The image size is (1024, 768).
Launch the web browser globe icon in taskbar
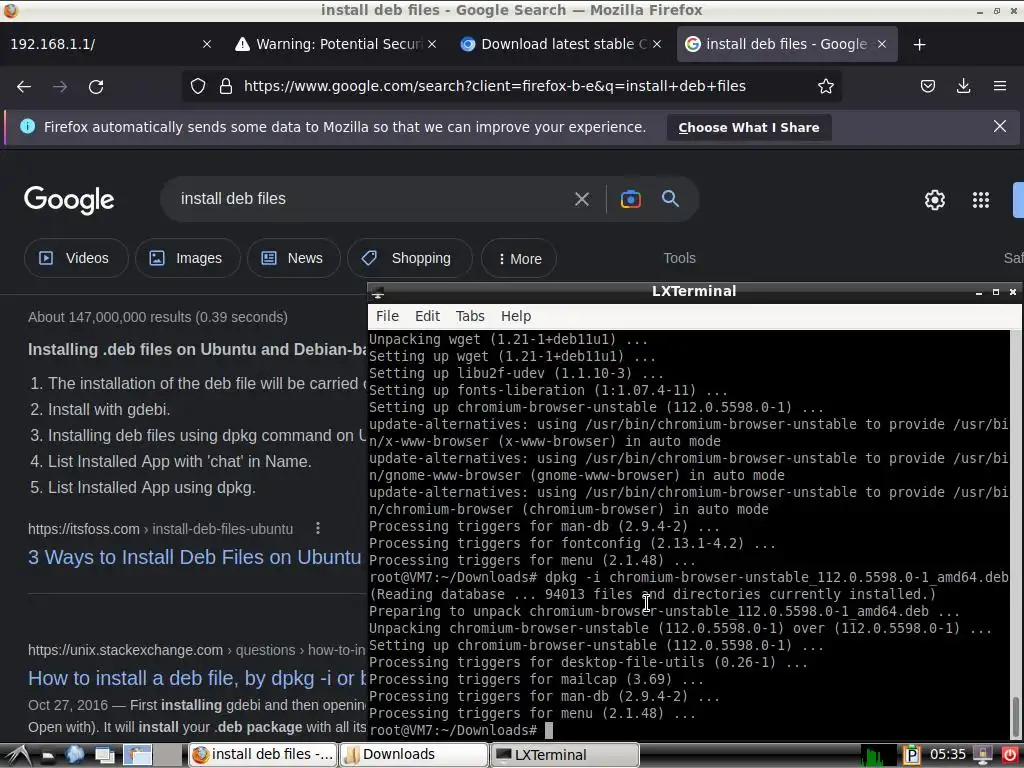[75, 755]
